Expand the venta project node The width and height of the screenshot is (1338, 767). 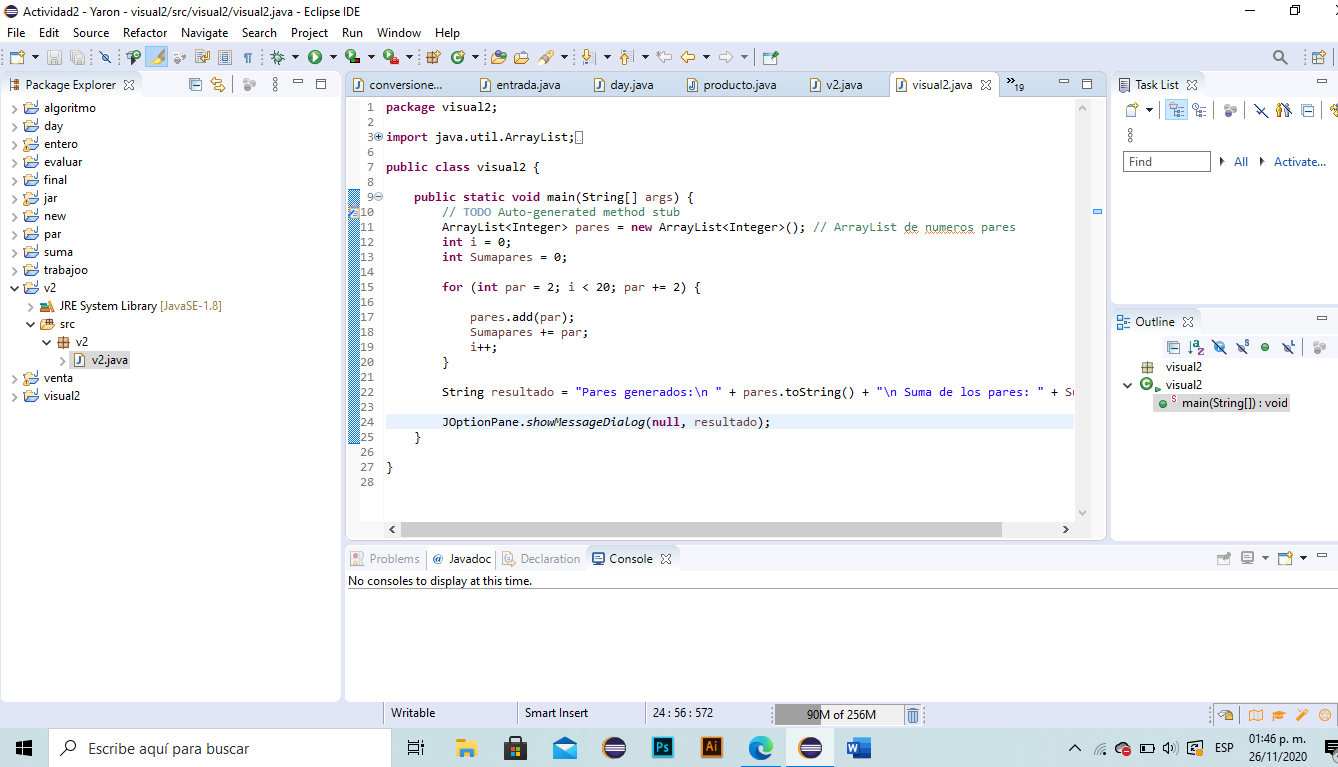coord(14,378)
